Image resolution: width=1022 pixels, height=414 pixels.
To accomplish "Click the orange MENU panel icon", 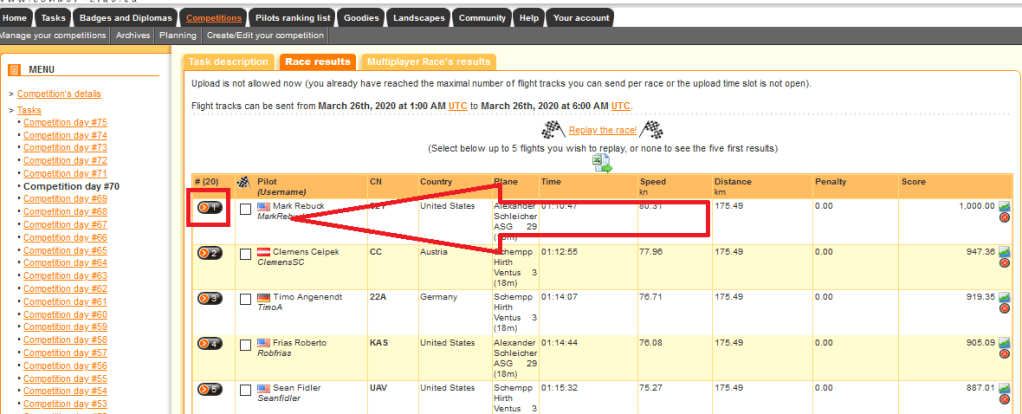I will [x=17, y=69].
